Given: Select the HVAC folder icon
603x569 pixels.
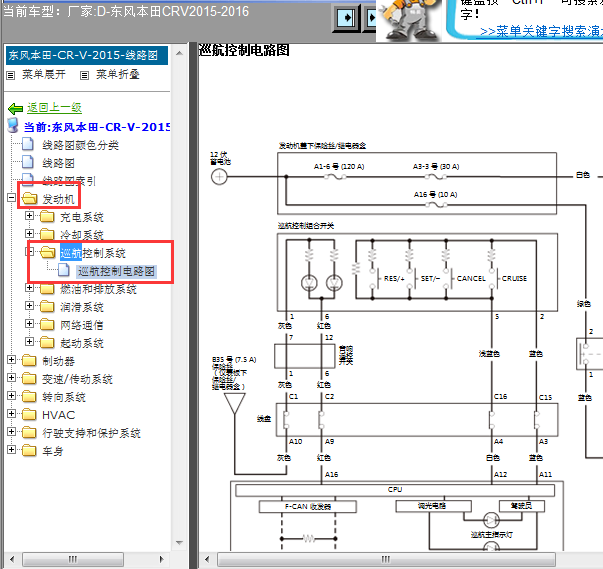Looking at the screenshot, I should coord(29,414).
